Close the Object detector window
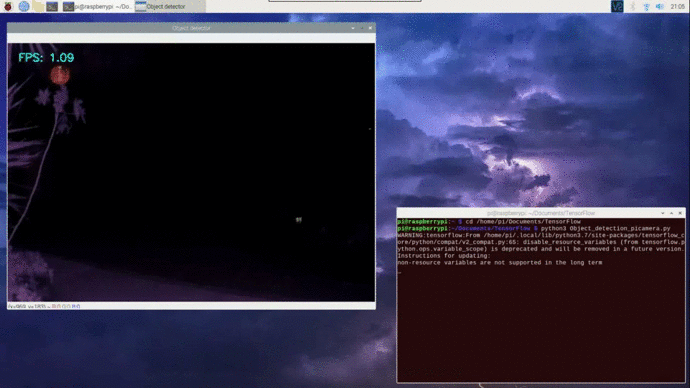Screen dimensions: 690x388 (370, 28)
